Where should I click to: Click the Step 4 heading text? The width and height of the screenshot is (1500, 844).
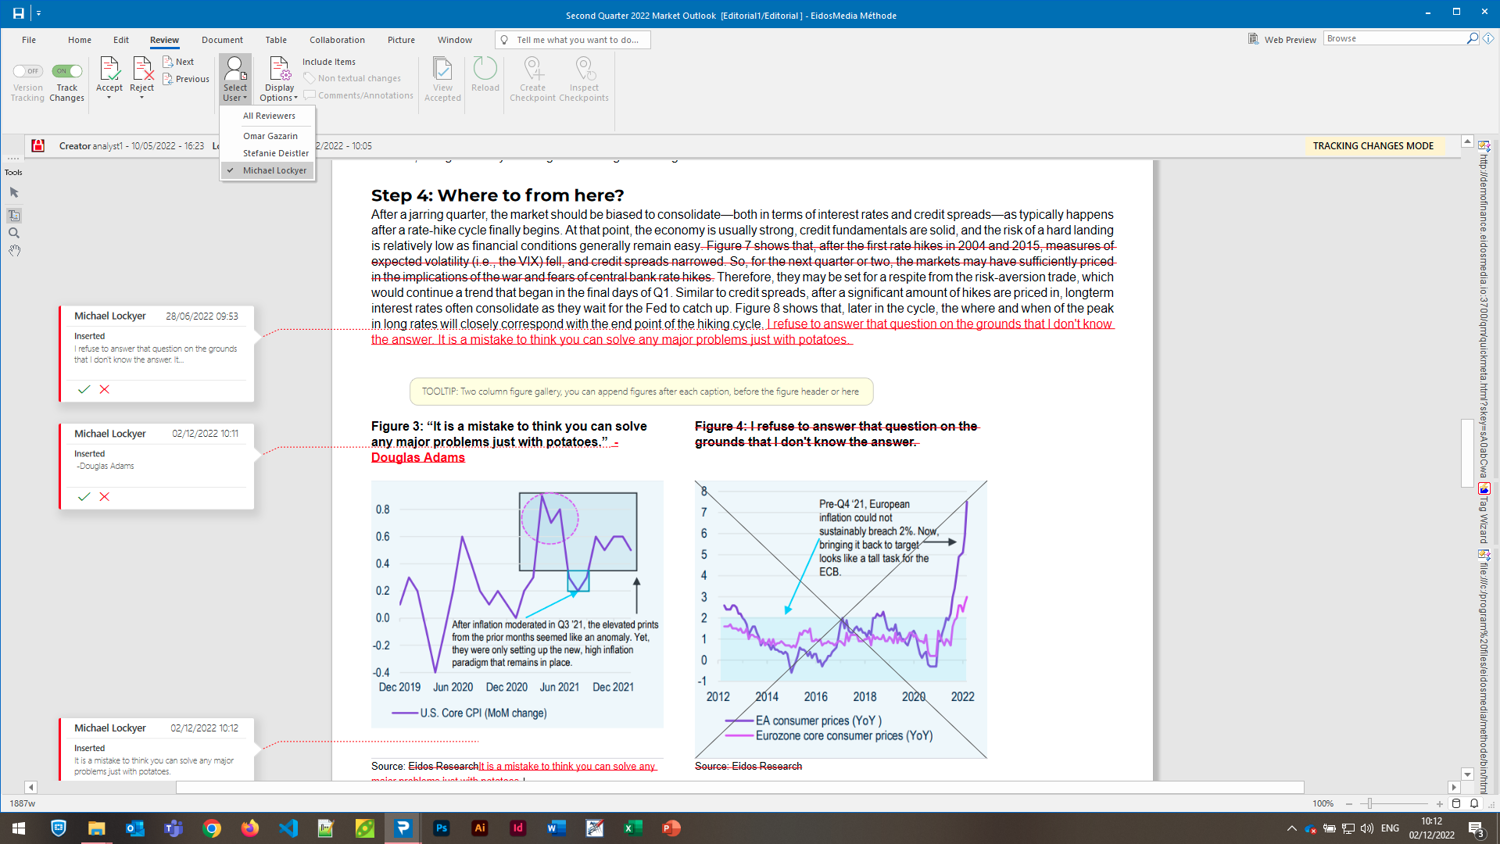497,195
